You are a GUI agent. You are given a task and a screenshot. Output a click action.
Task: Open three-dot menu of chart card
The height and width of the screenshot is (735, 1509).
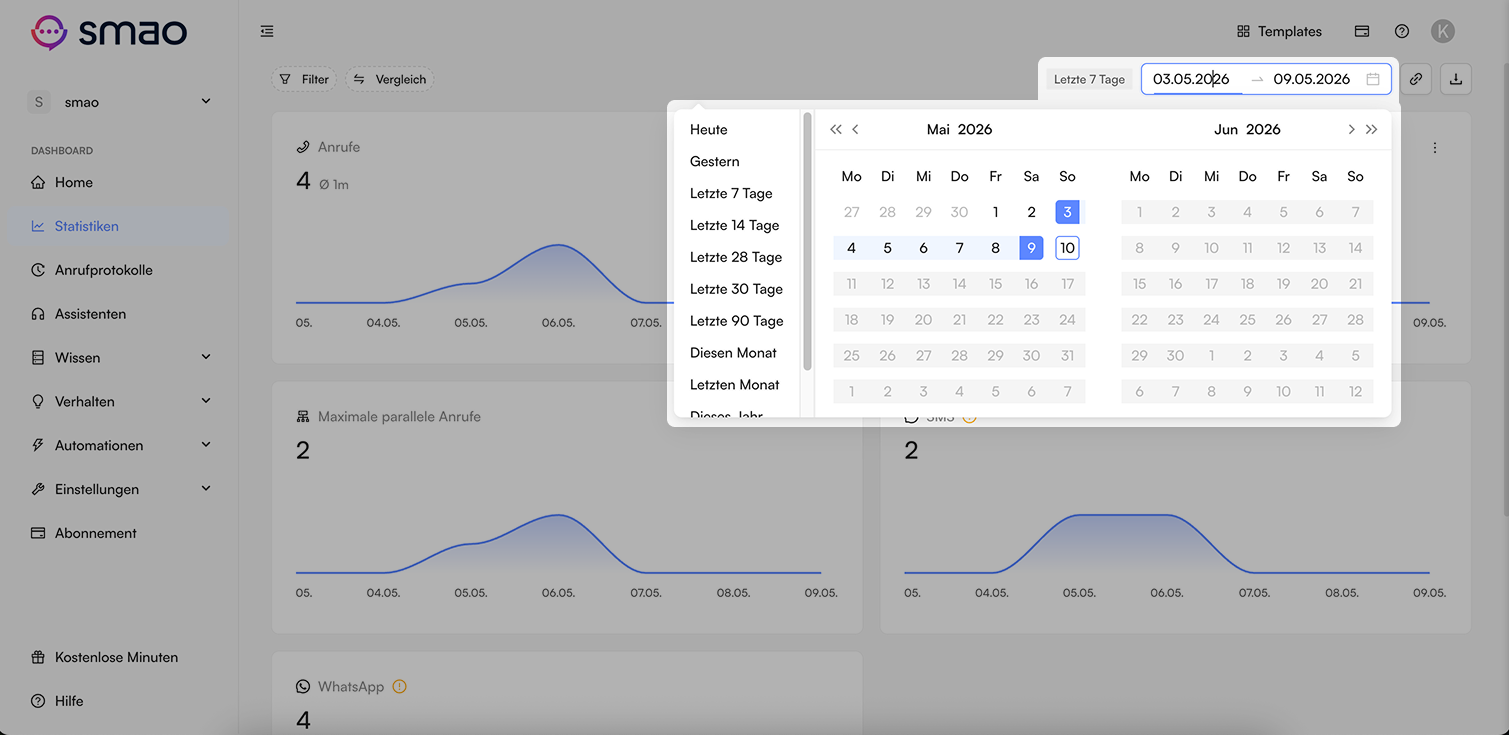coord(1435,148)
